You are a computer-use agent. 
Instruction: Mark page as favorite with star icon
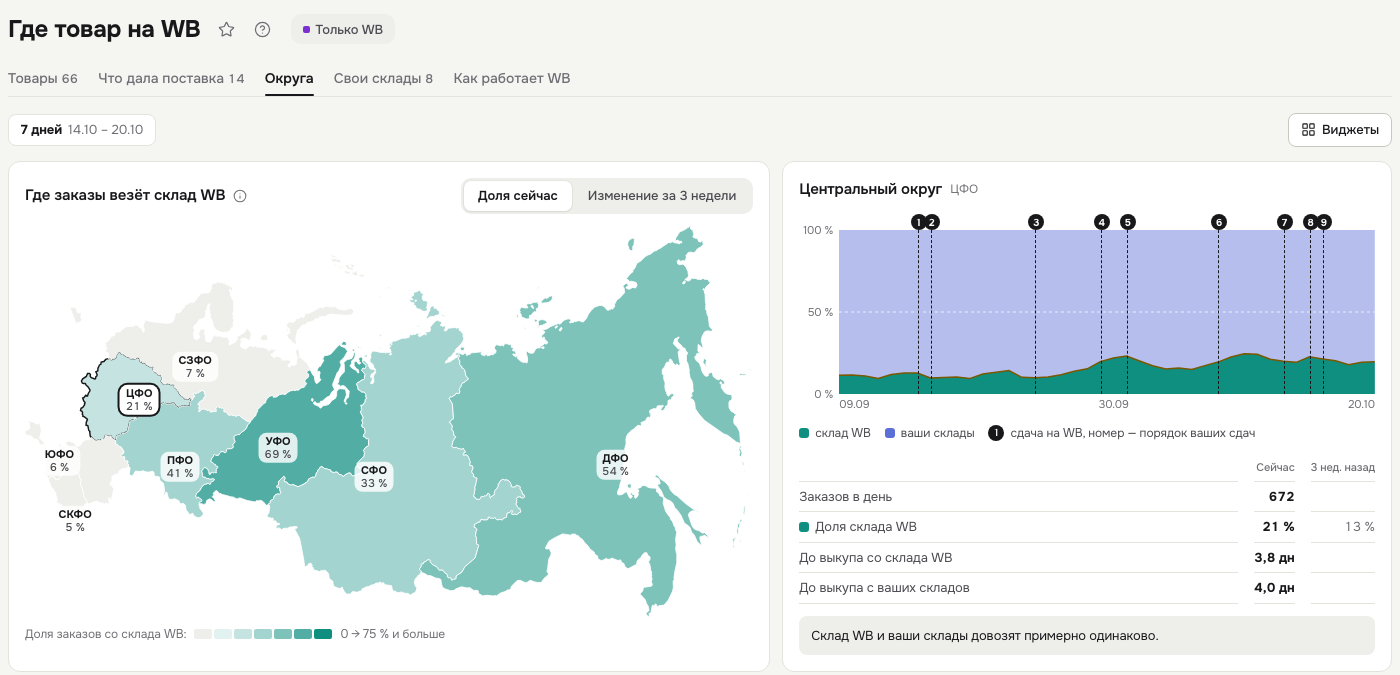click(x=227, y=30)
